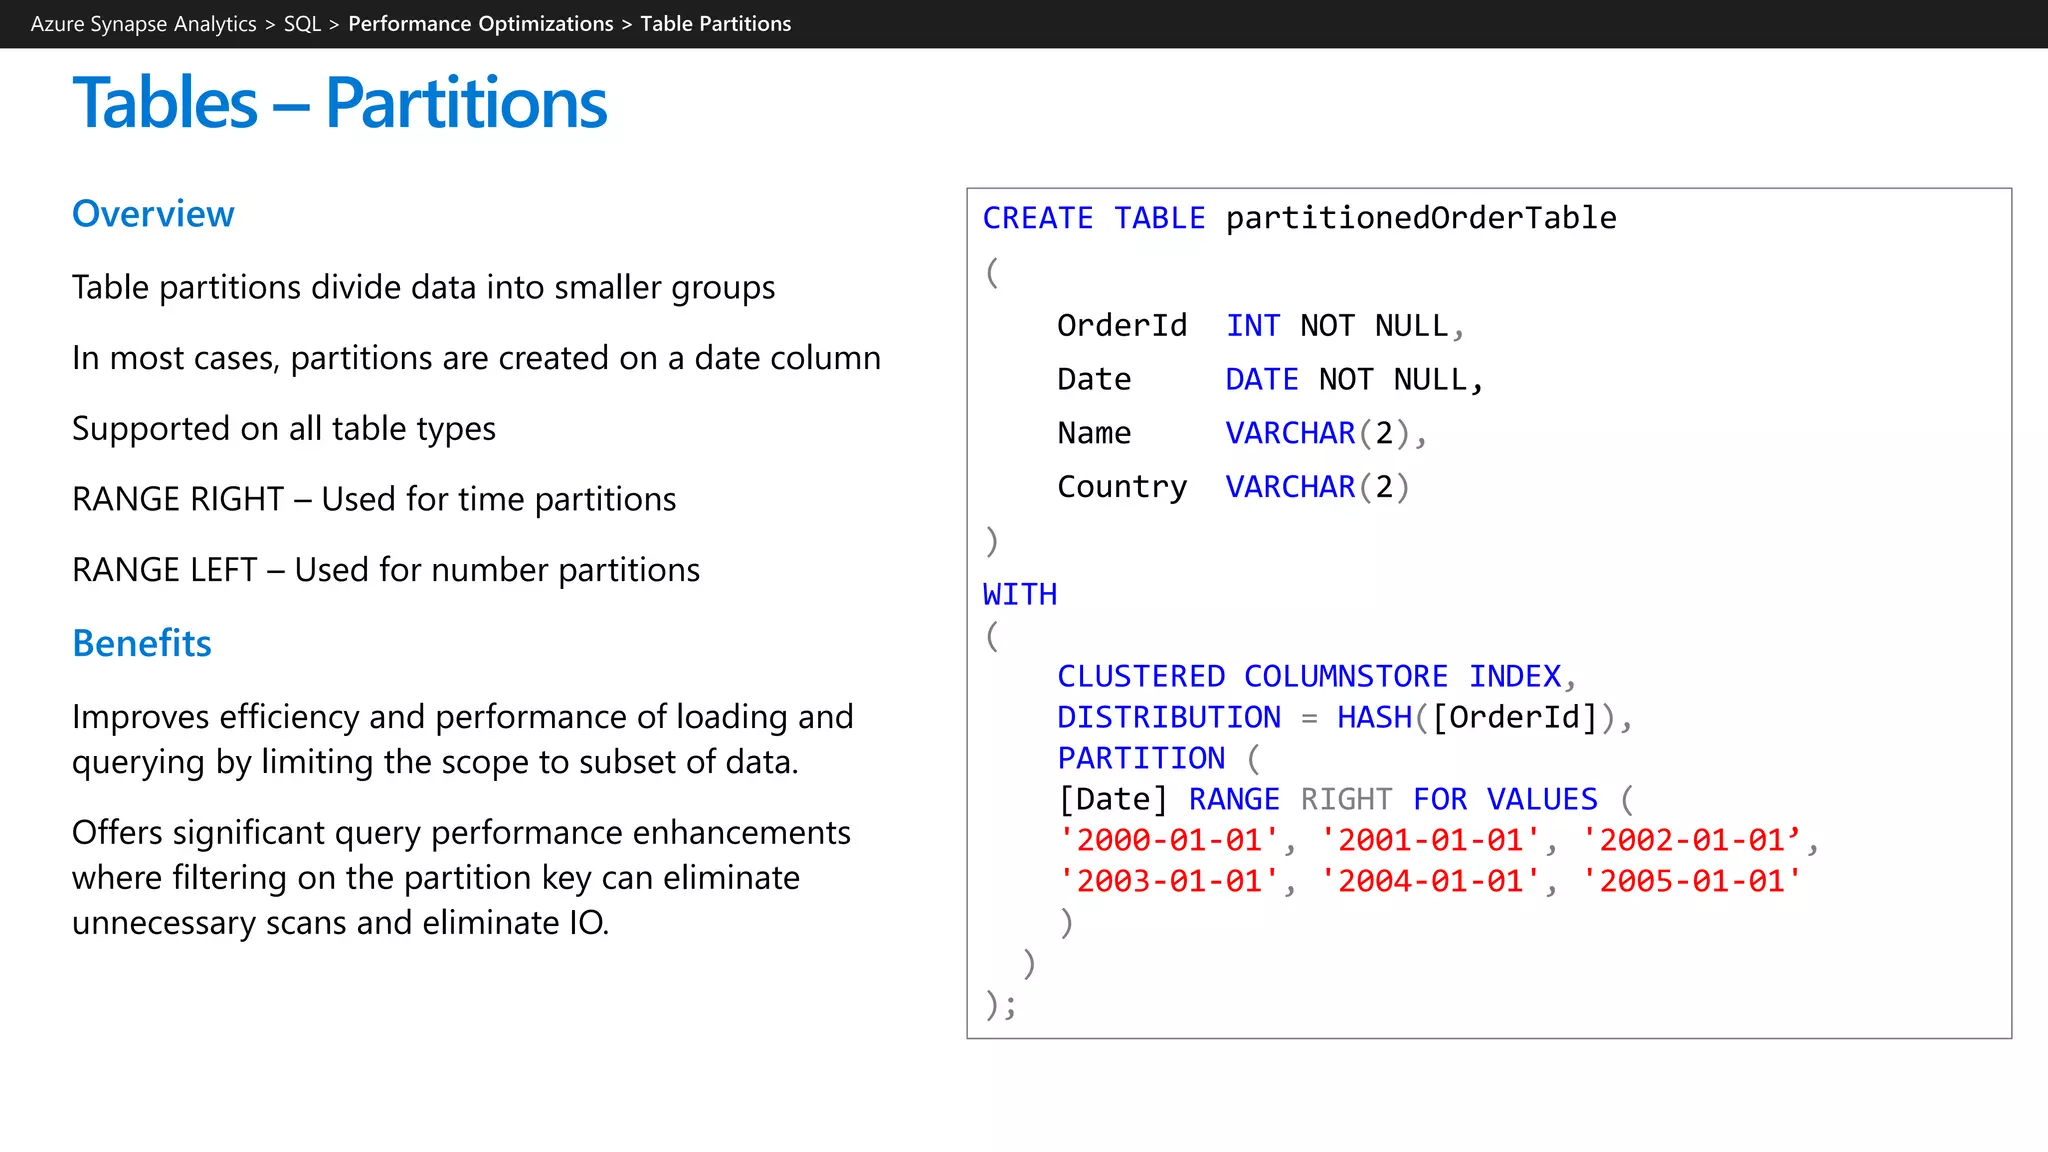Click the line 'Supported on all table types'
This screenshot has height=1152, width=2048.
pyautogui.click(x=284, y=429)
